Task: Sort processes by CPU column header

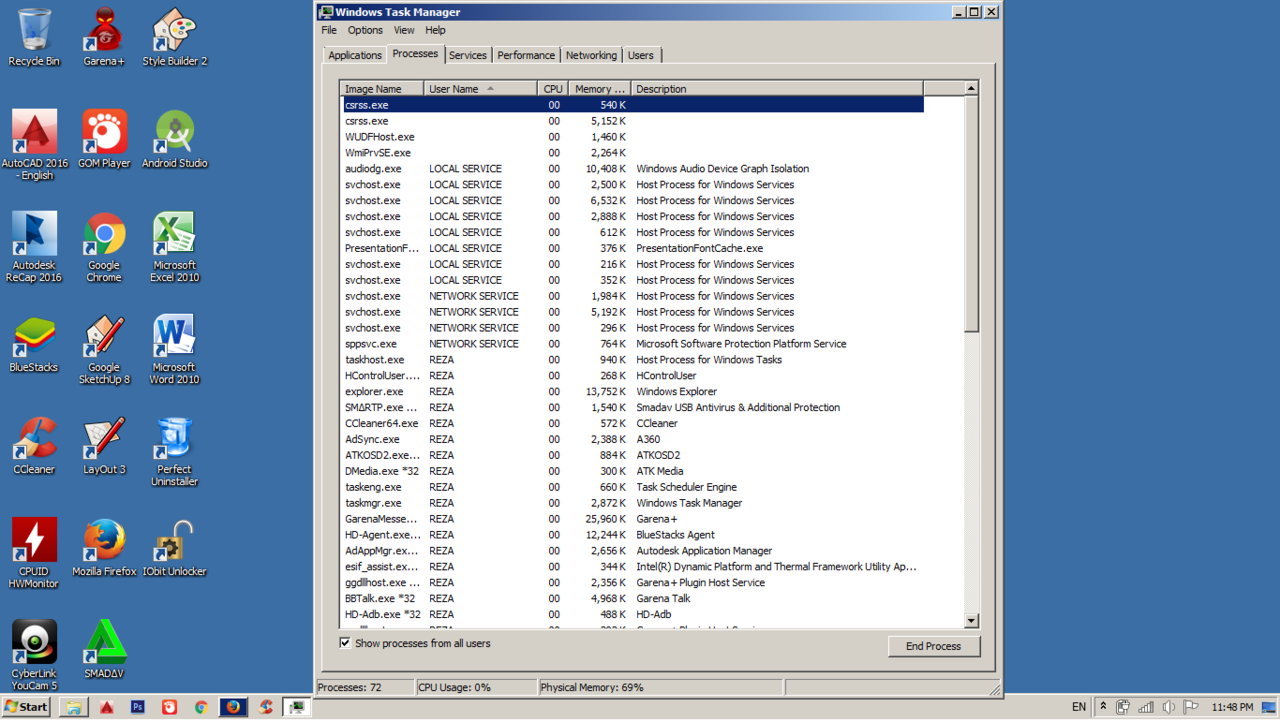Action: coord(553,89)
